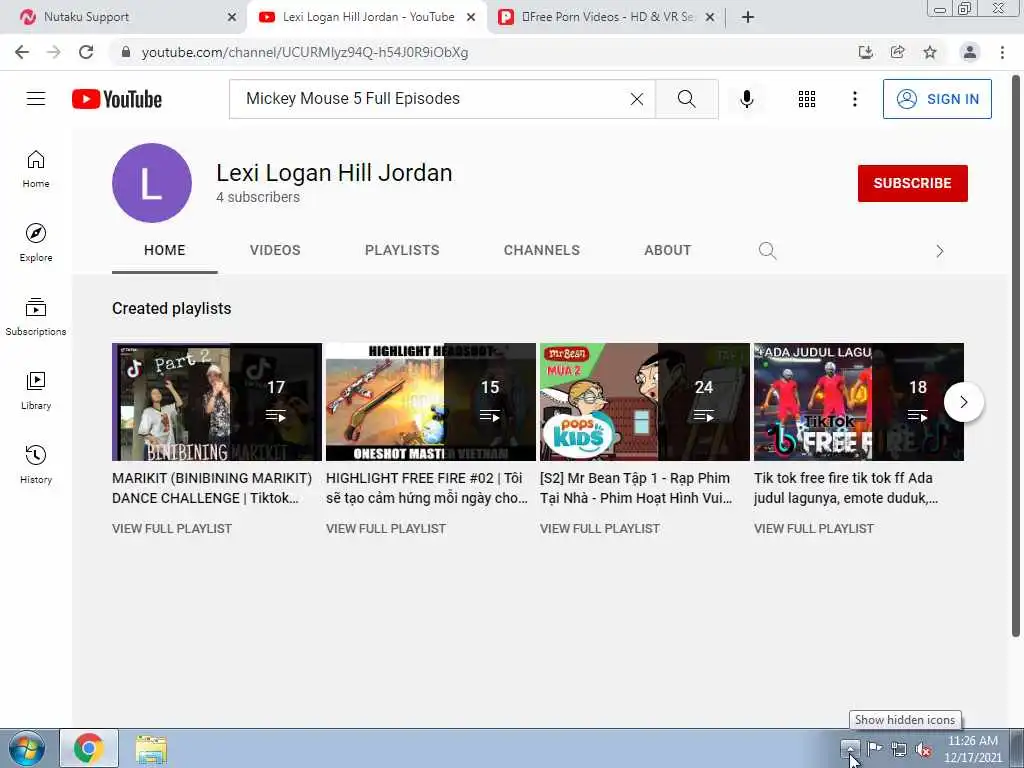Go forward in Chrome
The image size is (1024, 768).
pyautogui.click(x=54, y=52)
